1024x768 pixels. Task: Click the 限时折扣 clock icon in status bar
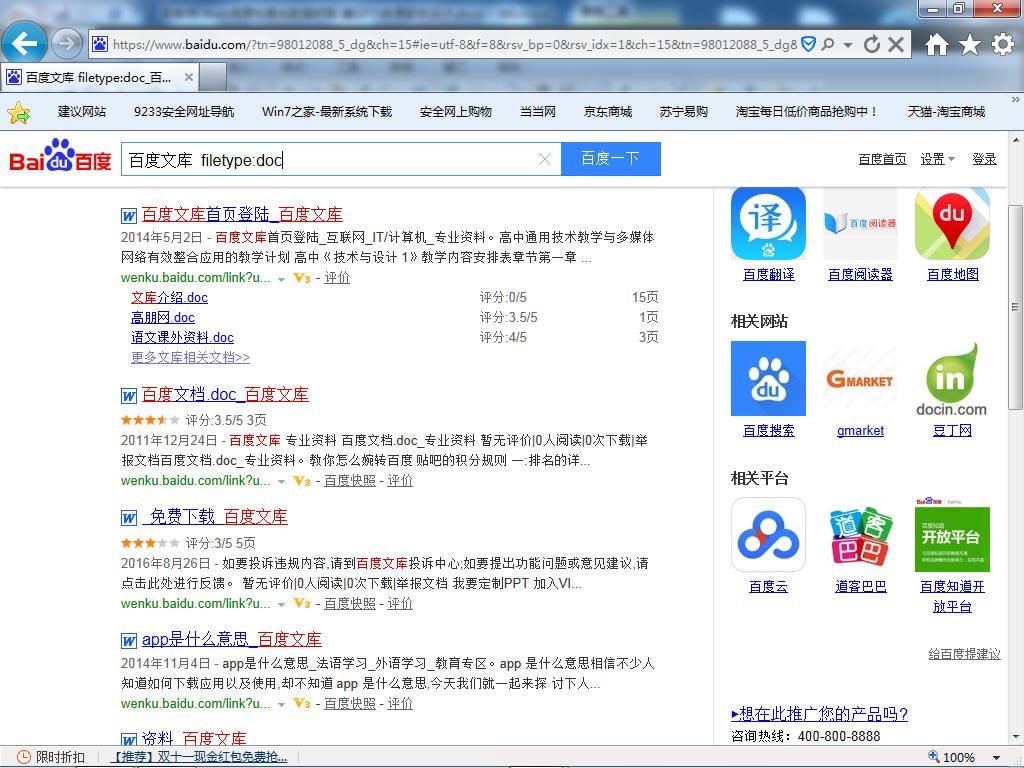(x=24, y=758)
